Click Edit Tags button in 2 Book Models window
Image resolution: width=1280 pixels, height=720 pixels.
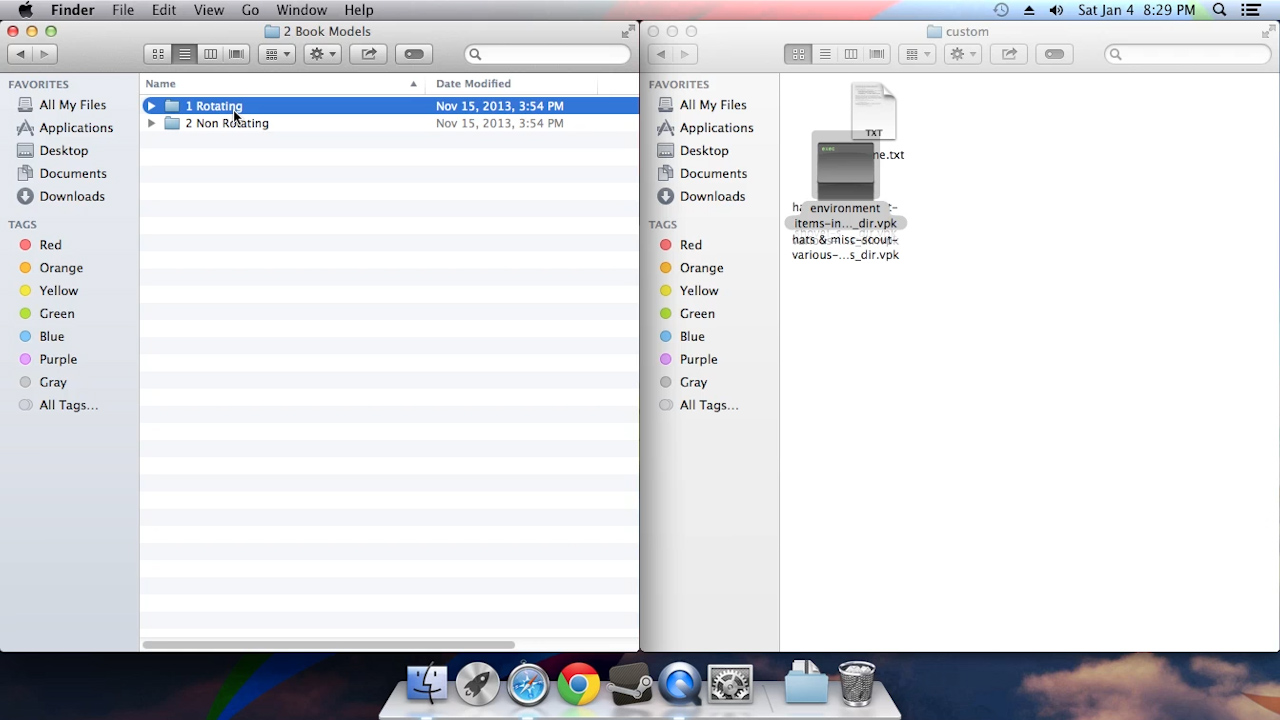[x=414, y=54]
